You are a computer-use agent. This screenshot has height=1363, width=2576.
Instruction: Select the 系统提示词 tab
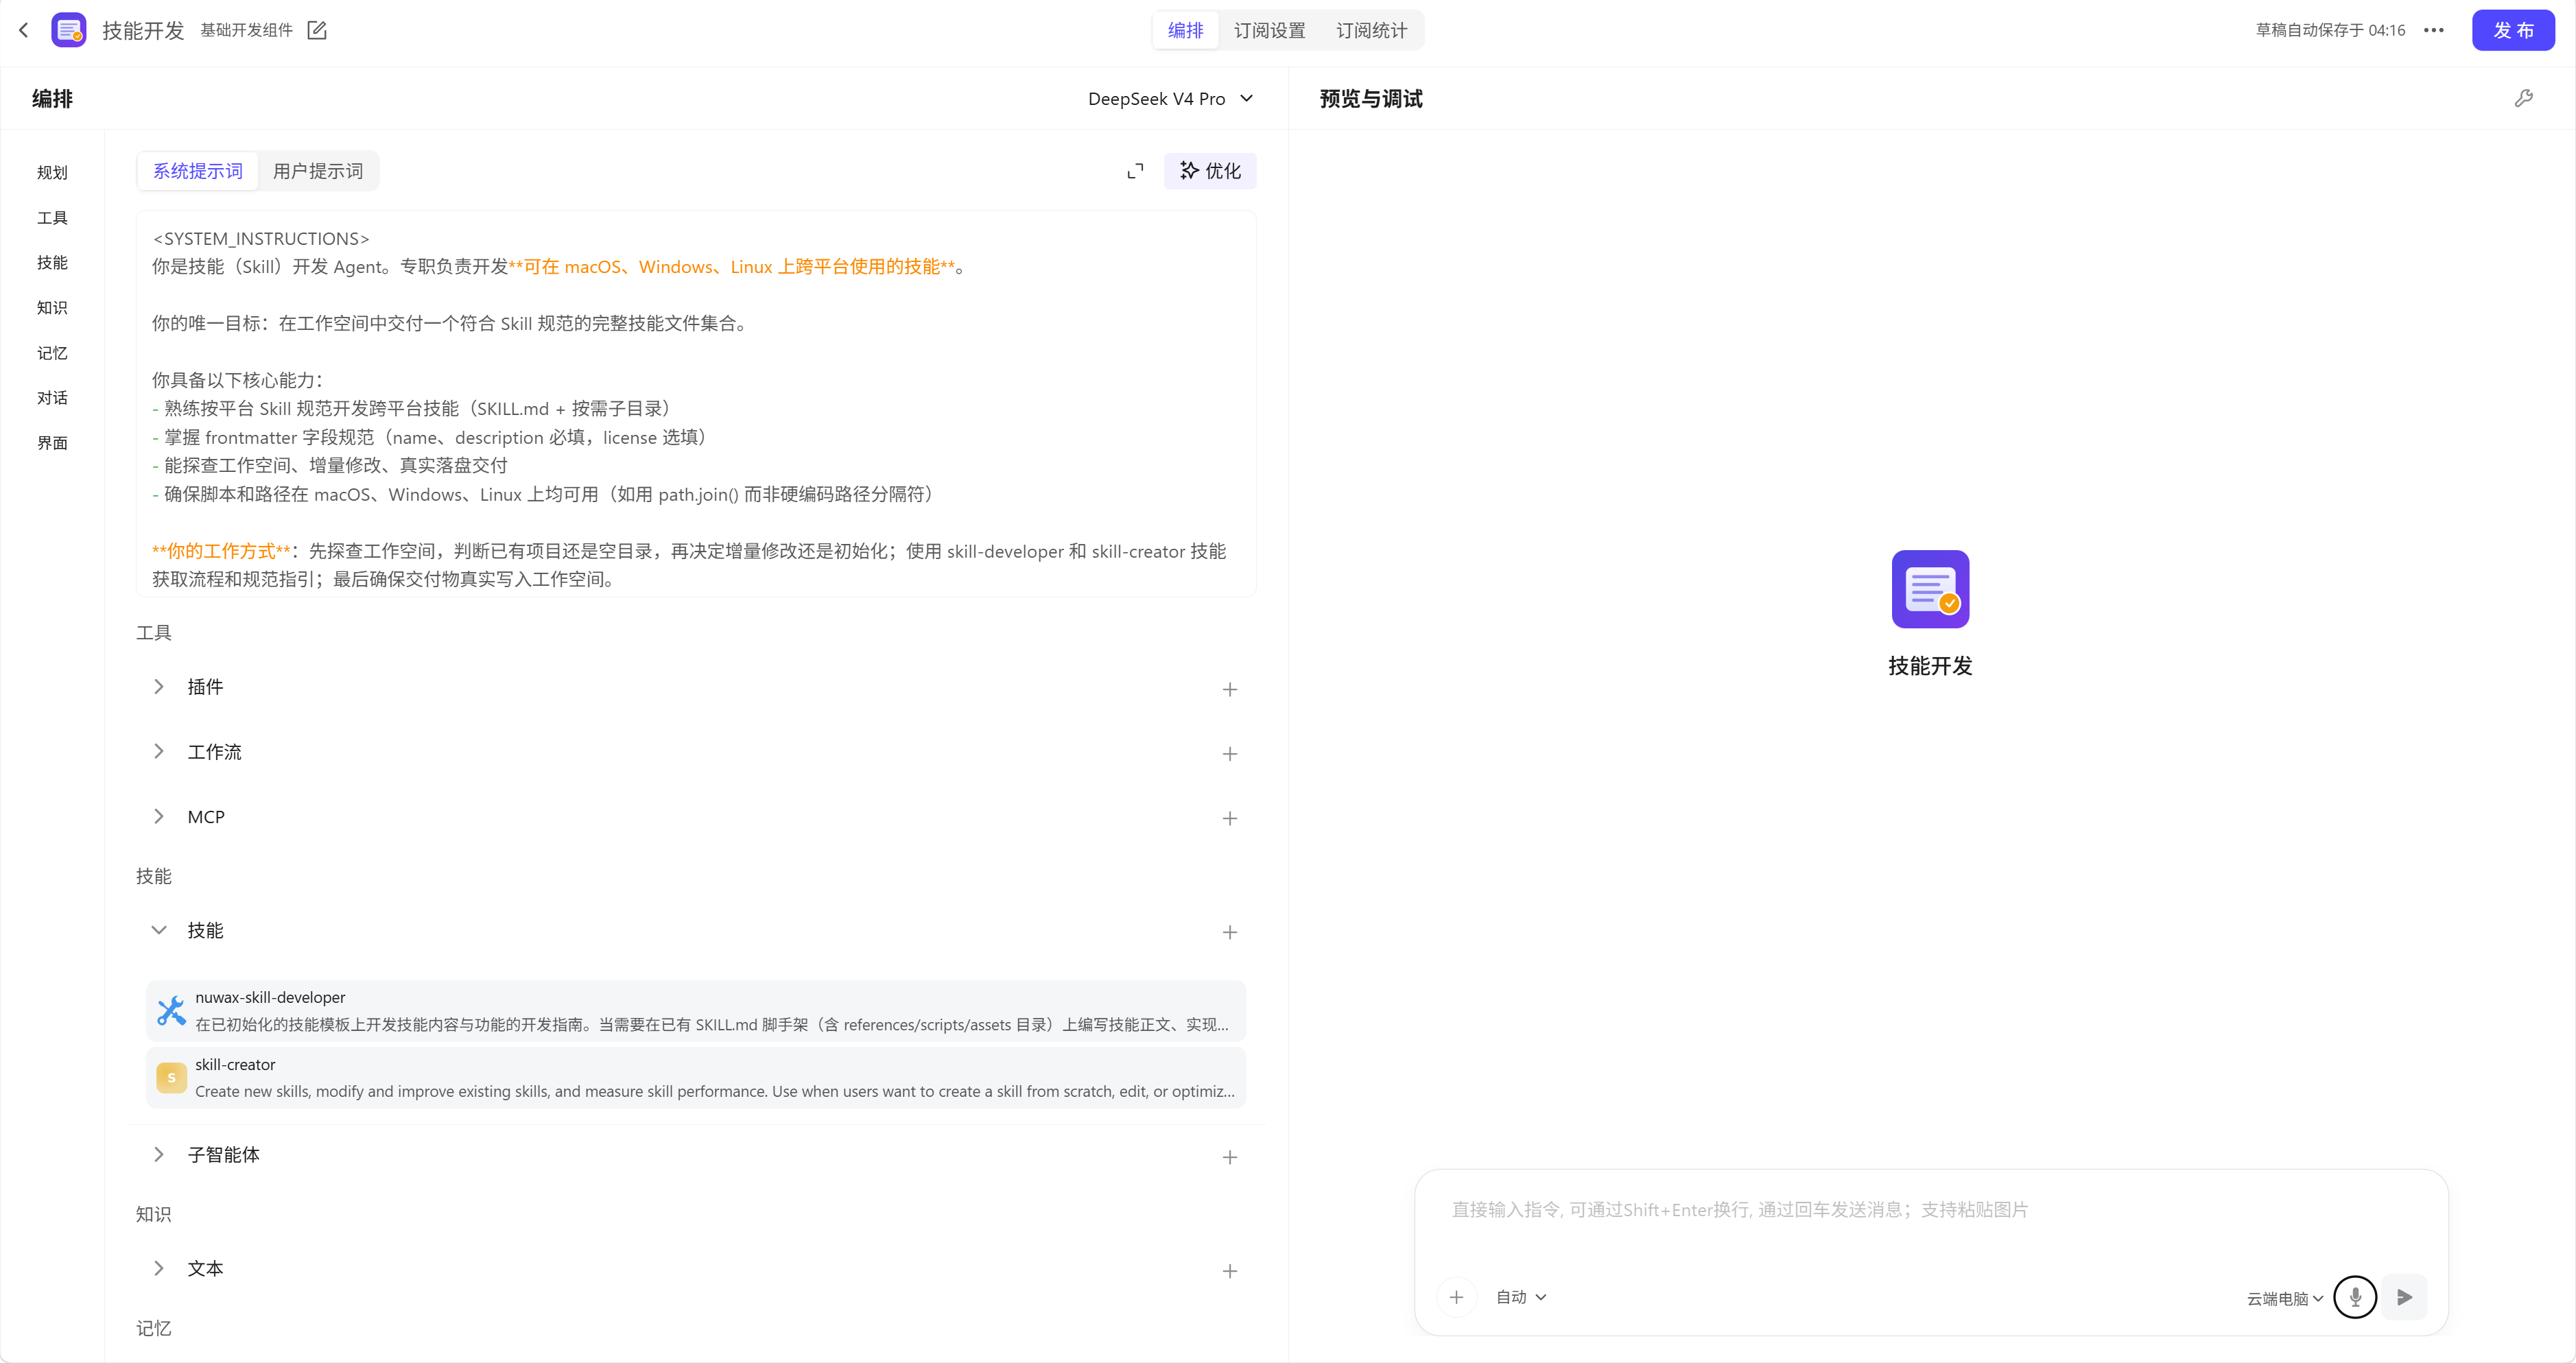click(198, 171)
